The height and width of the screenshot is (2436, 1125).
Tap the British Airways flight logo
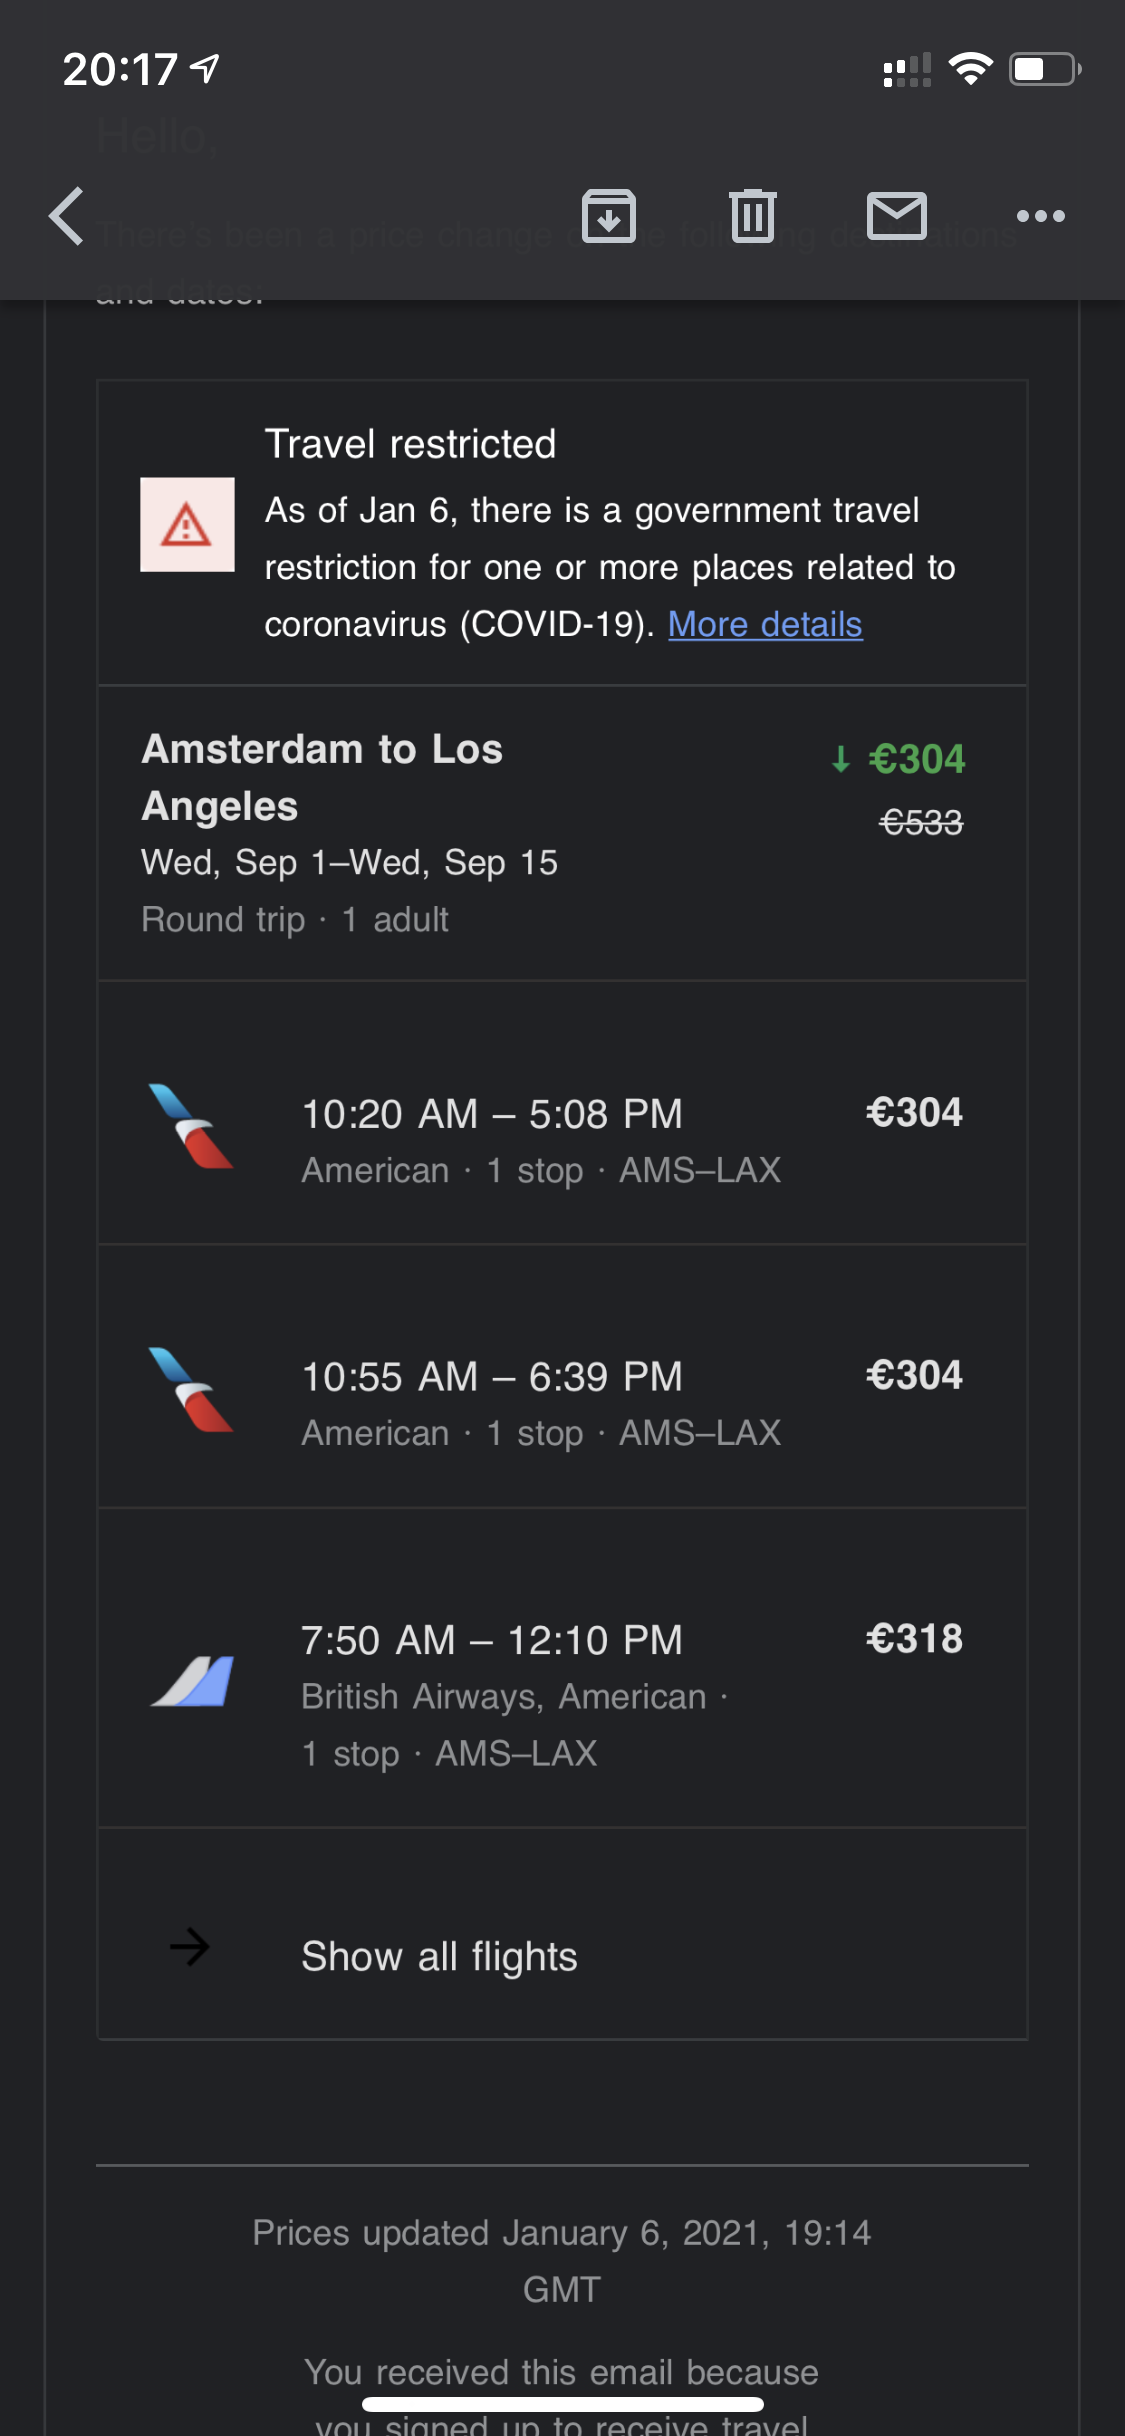(192, 1680)
